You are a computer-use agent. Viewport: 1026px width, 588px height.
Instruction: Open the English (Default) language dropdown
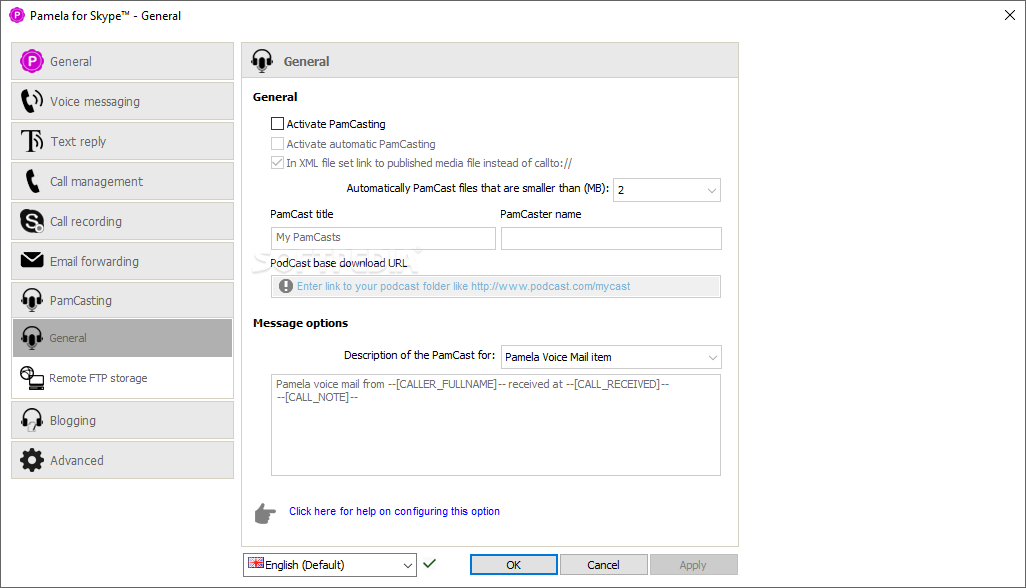point(330,565)
